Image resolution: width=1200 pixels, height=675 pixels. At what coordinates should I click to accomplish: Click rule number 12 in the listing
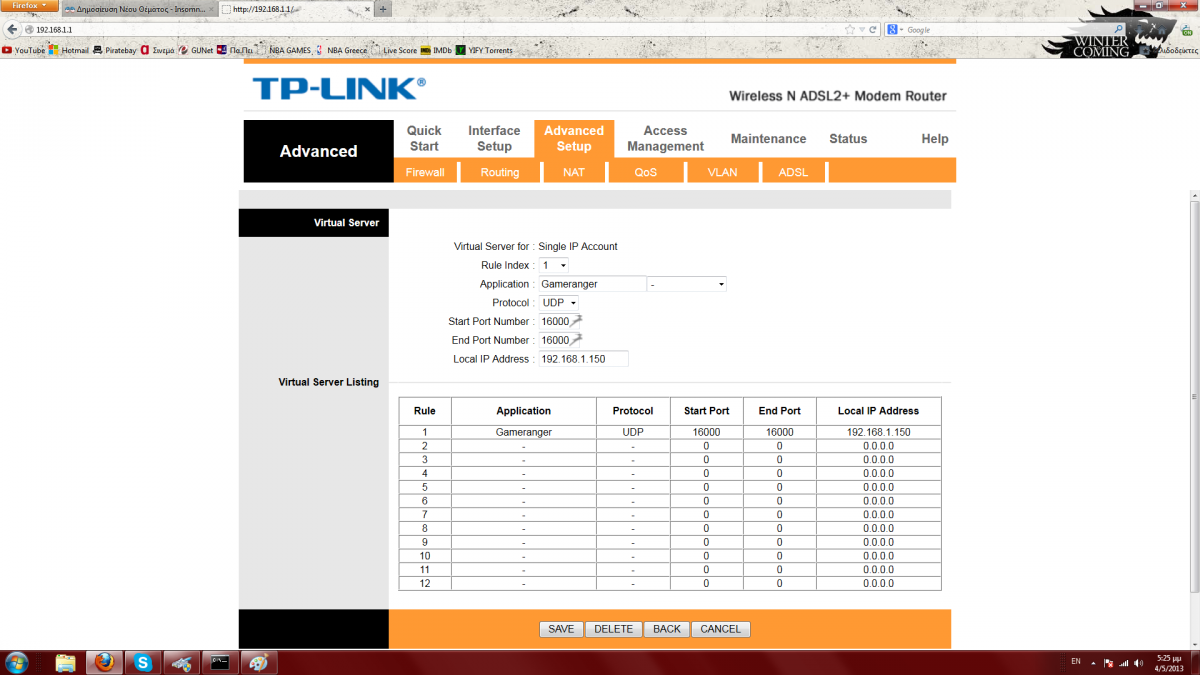click(x=424, y=583)
